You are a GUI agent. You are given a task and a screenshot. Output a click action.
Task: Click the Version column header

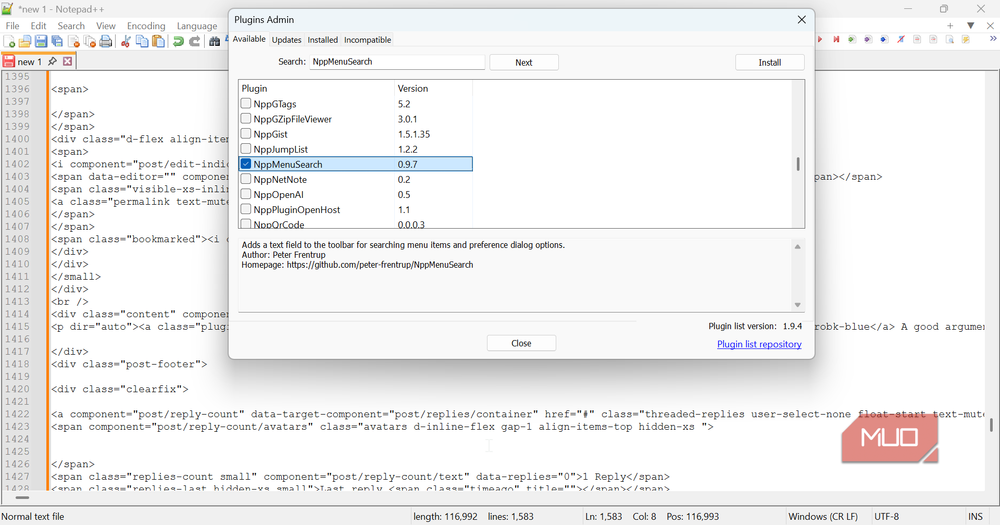tap(433, 89)
